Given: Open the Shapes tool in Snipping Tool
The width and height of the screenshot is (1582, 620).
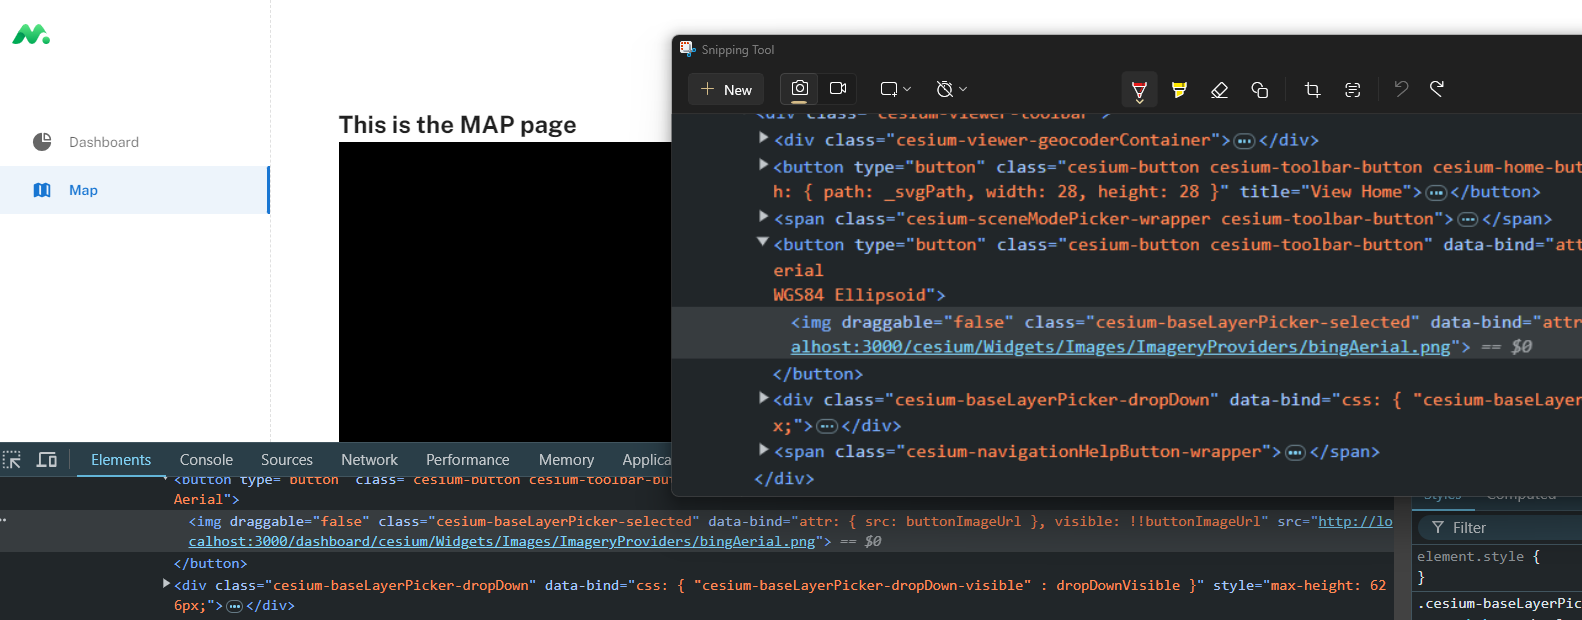Looking at the screenshot, I should (1259, 90).
